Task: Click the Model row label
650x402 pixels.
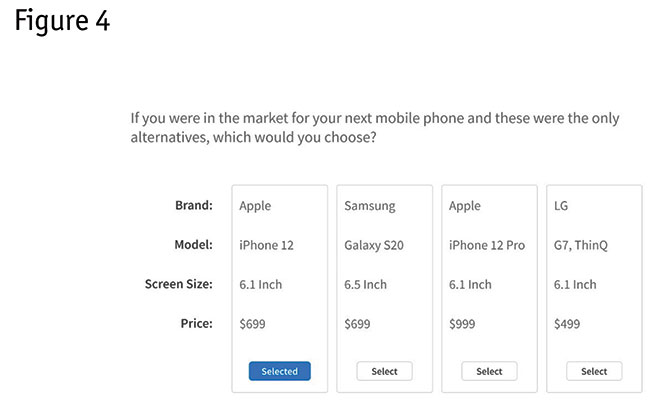Action: point(192,245)
